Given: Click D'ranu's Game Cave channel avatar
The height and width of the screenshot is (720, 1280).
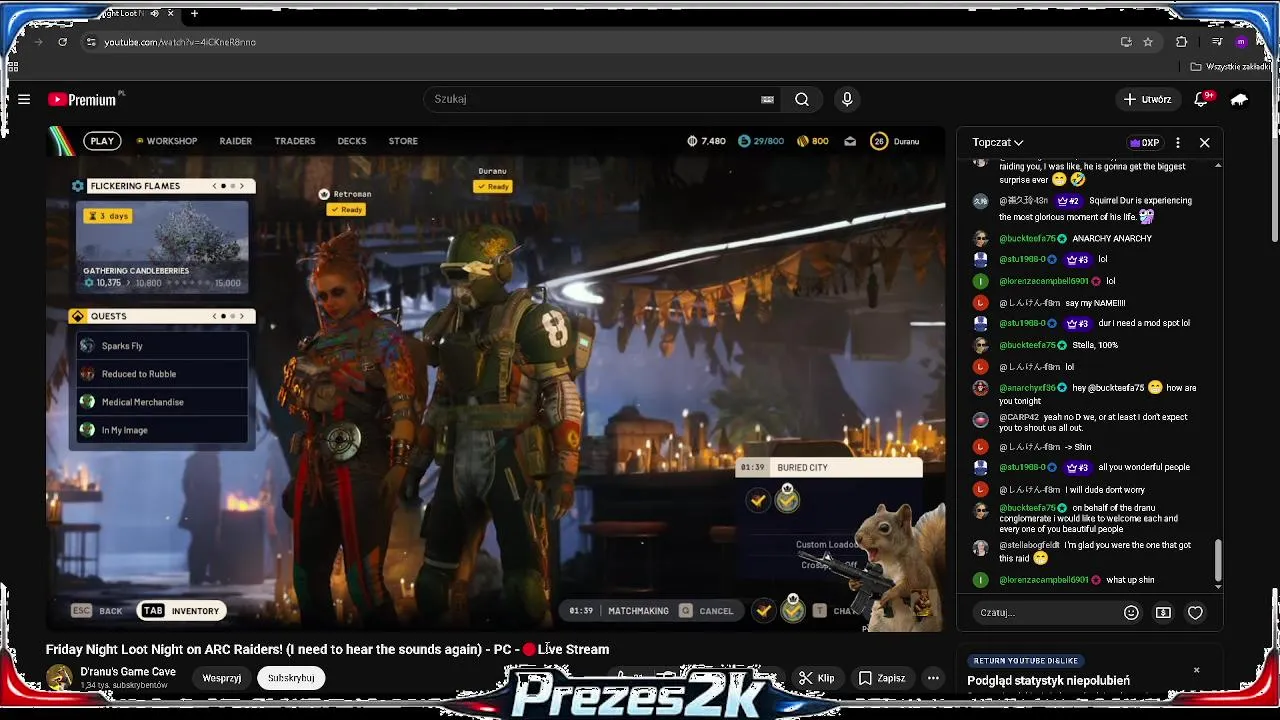Looking at the screenshot, I should (x=60, y=678).
